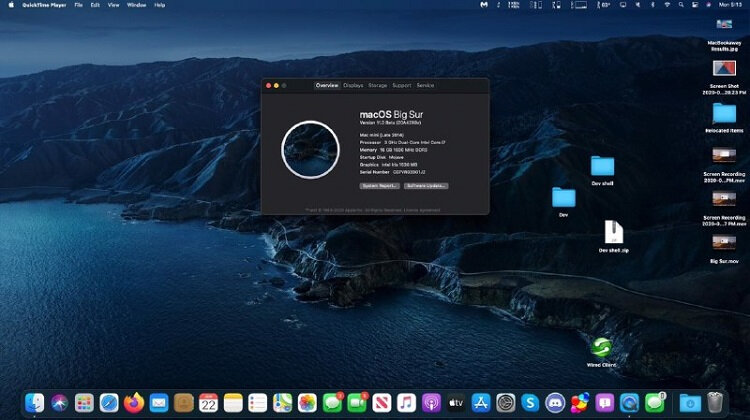The height and width of the screenshot is (420, 750).
Task: Switch to the Storage tab
Action: [377, 85]
